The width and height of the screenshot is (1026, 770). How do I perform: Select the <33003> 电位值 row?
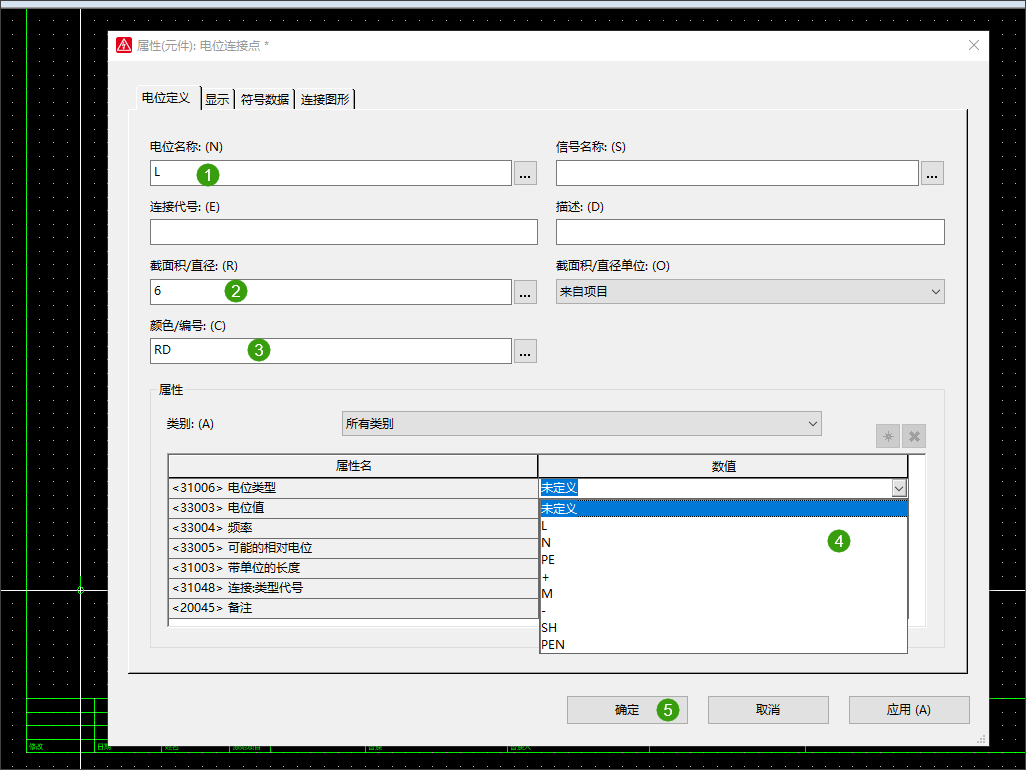pos(353,508)
